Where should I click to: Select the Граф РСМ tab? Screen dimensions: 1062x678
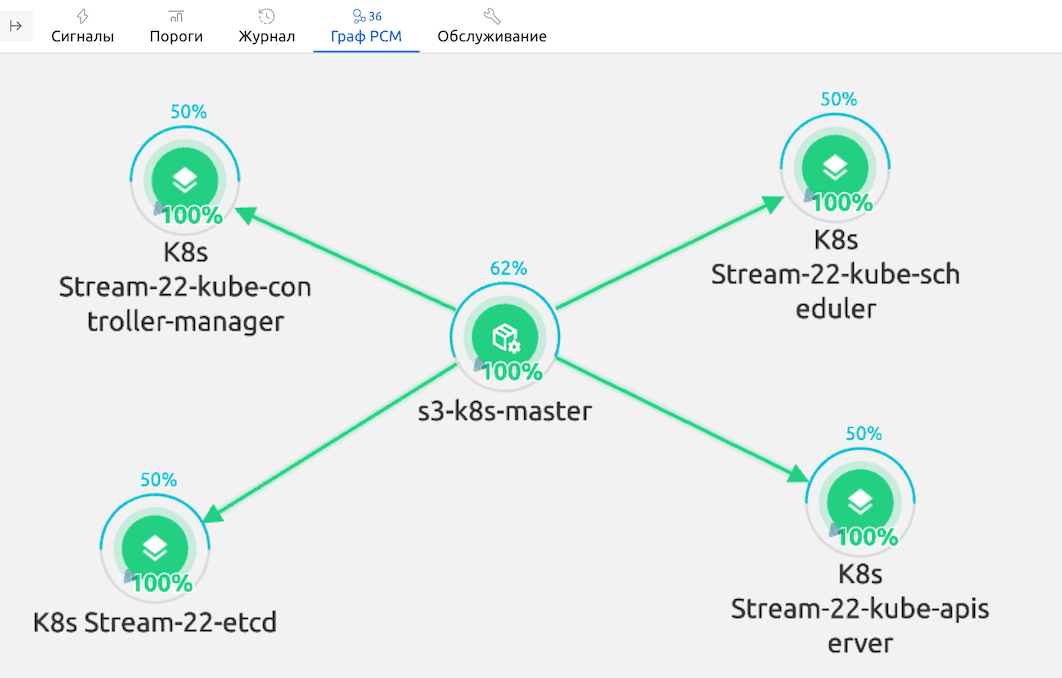click(x=366, y=27)
